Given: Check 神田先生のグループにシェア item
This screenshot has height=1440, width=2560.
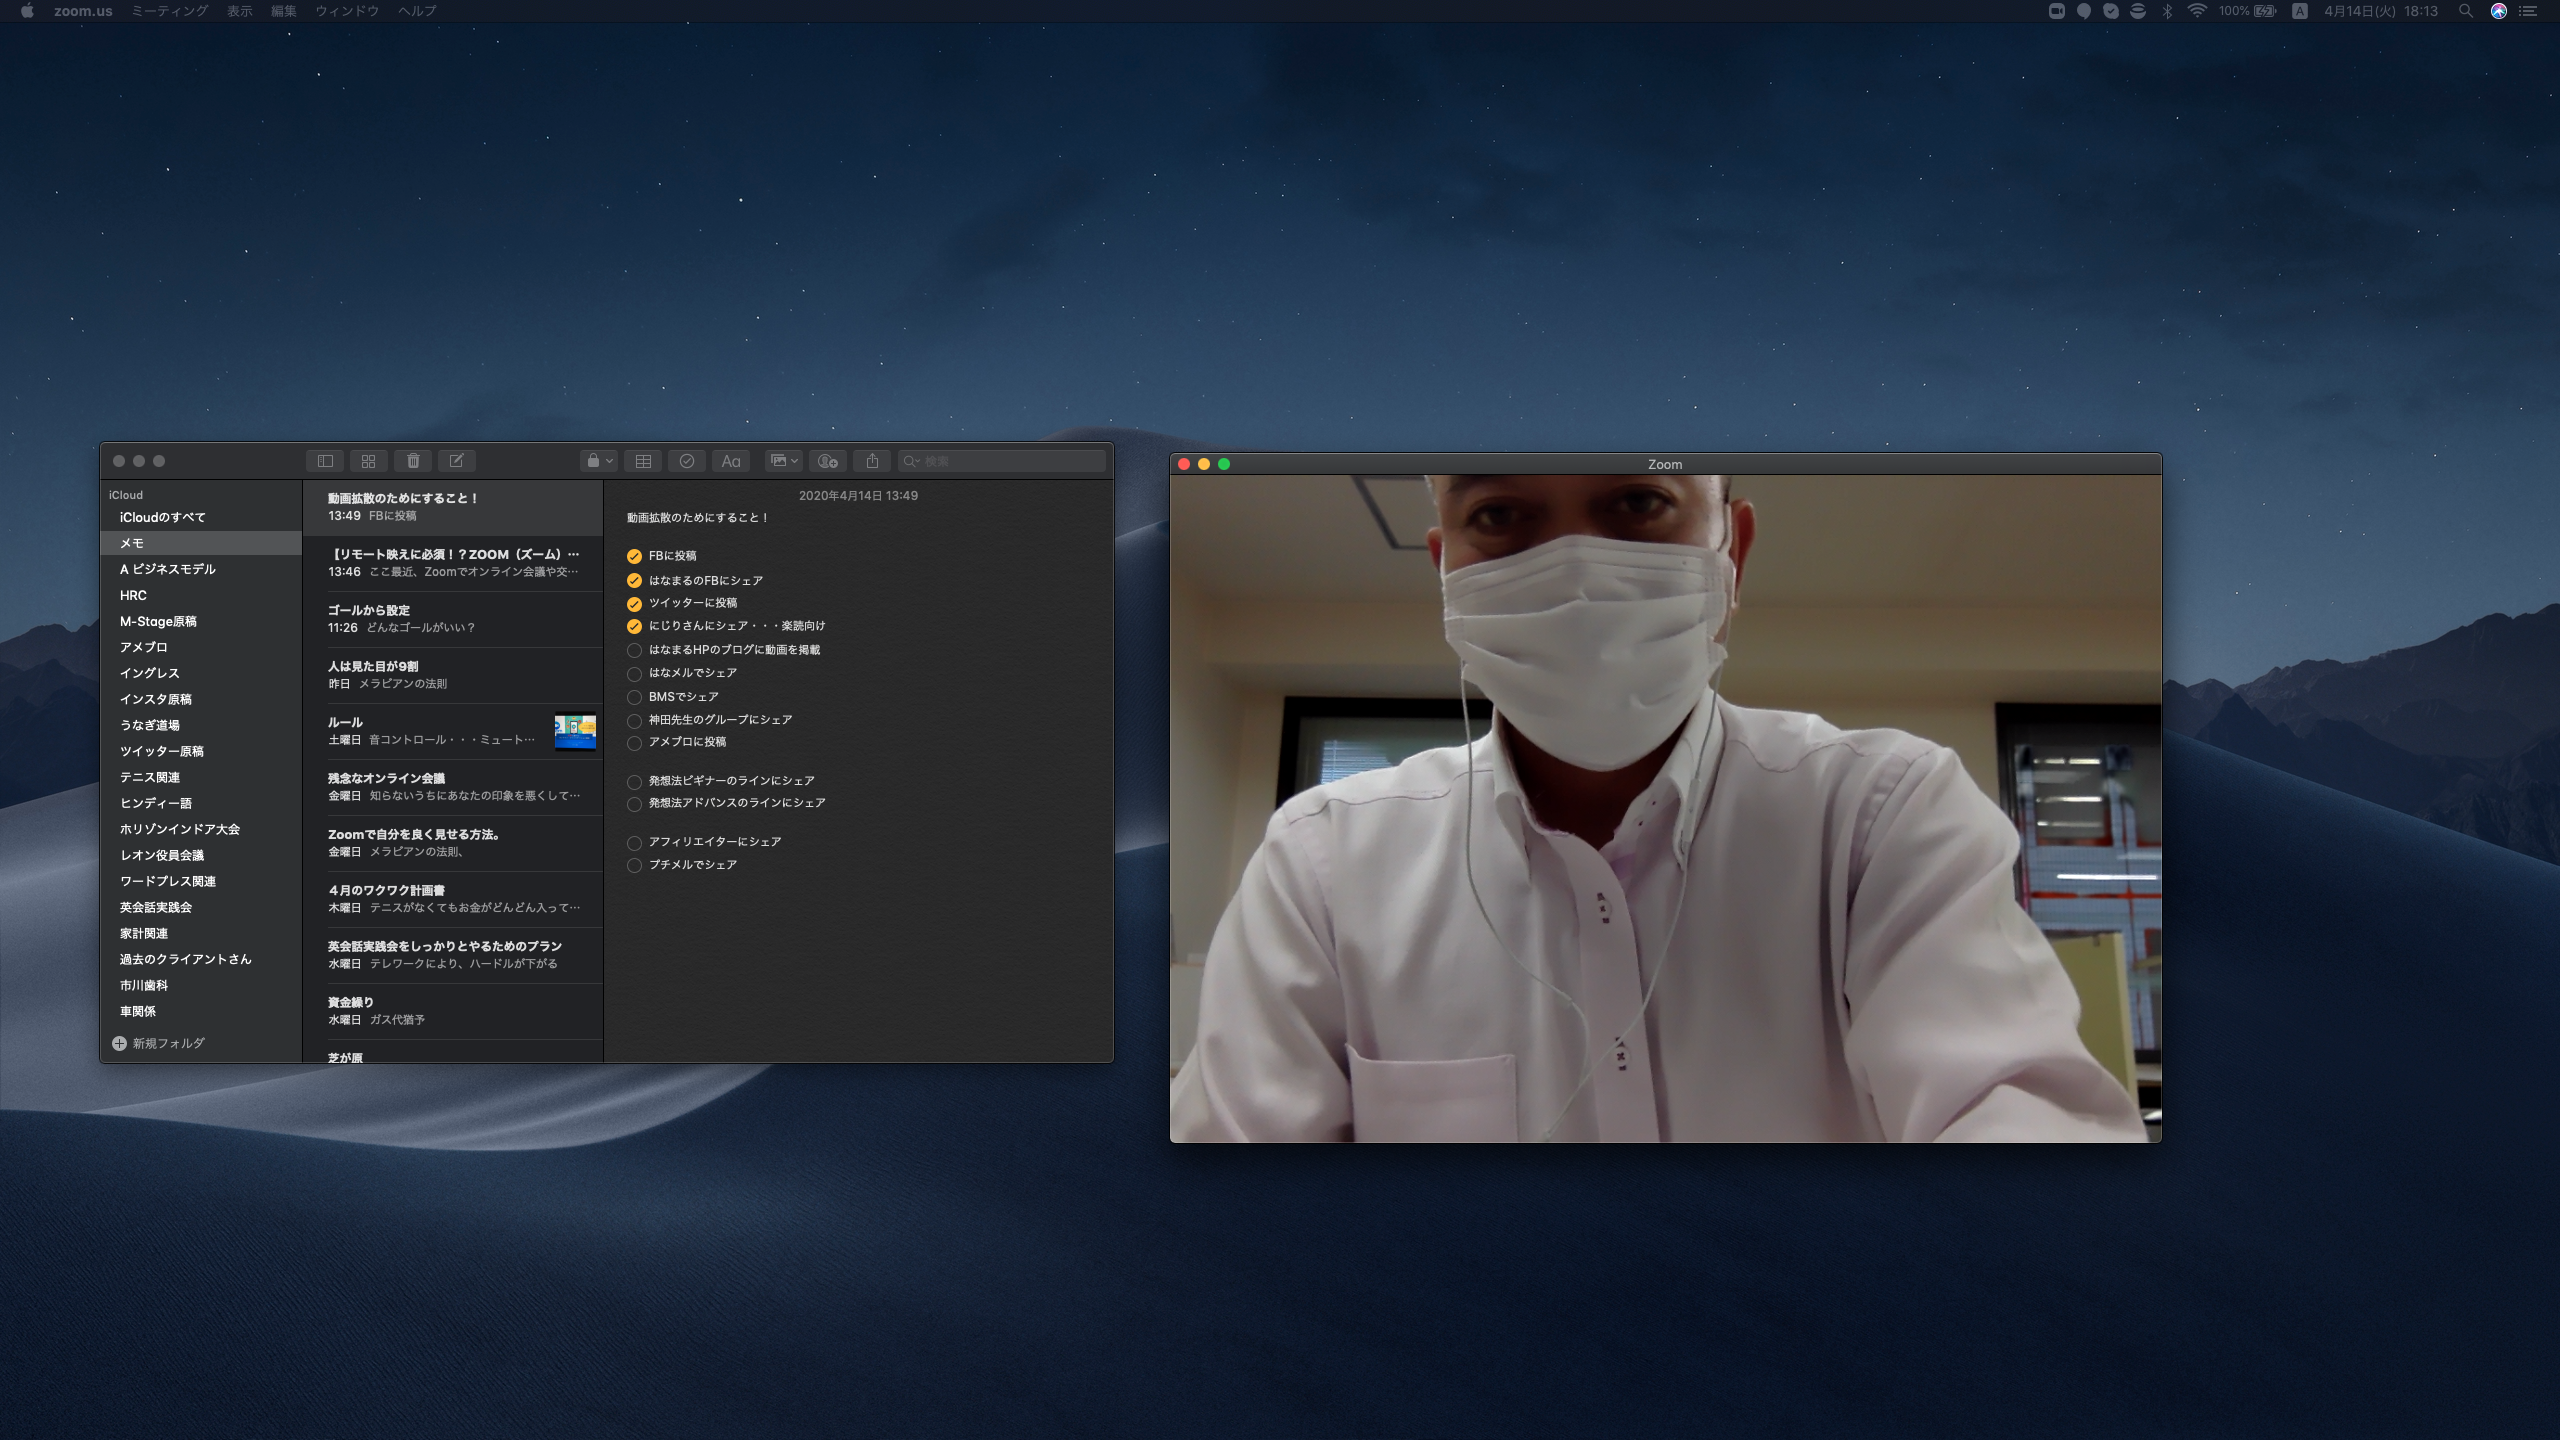Looking at the screenshot, I should point(634,720).
